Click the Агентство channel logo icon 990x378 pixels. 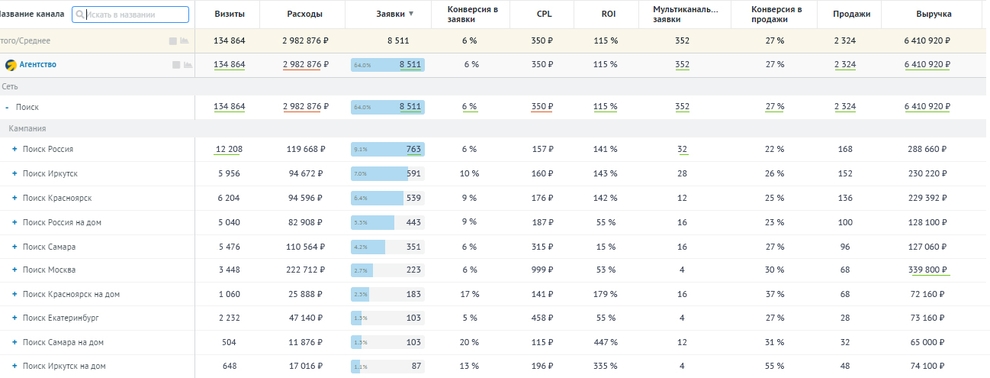[10, 65]
